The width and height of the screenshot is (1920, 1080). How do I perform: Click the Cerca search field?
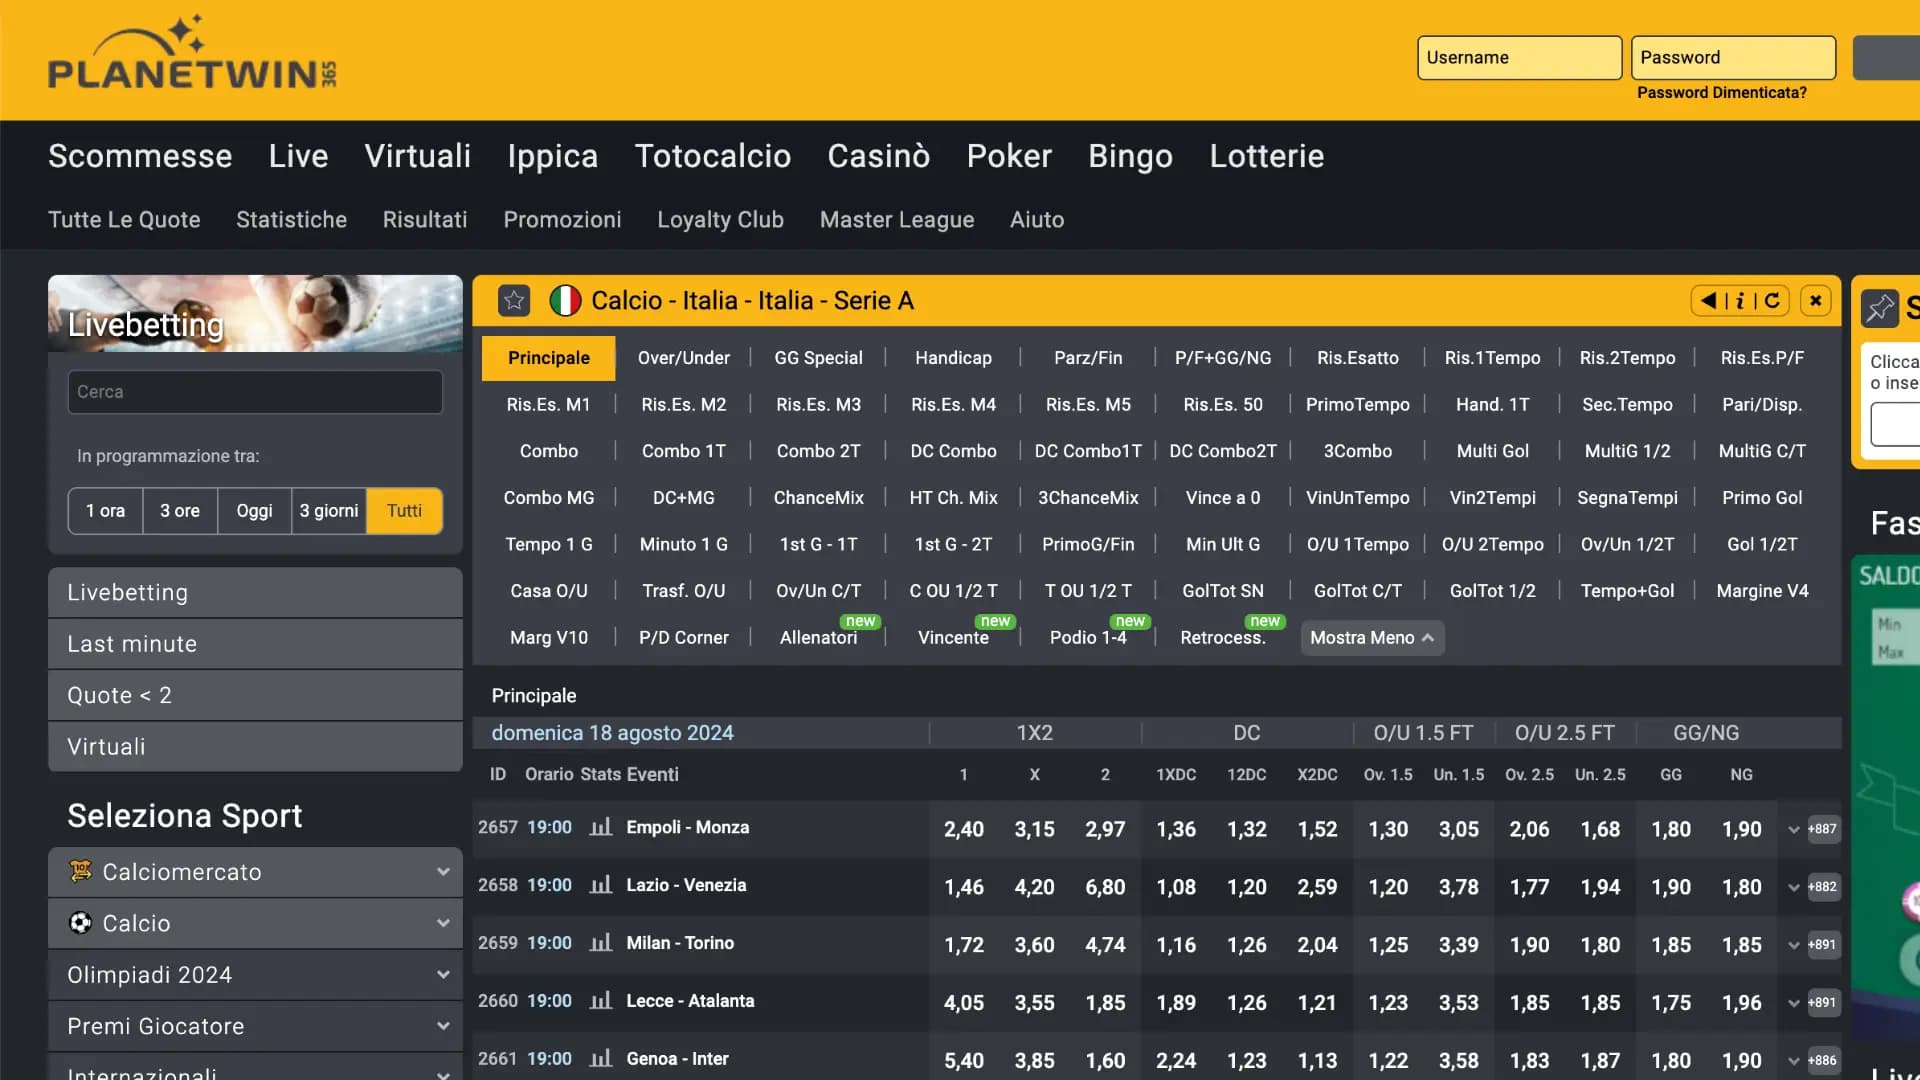coord(254,392)
